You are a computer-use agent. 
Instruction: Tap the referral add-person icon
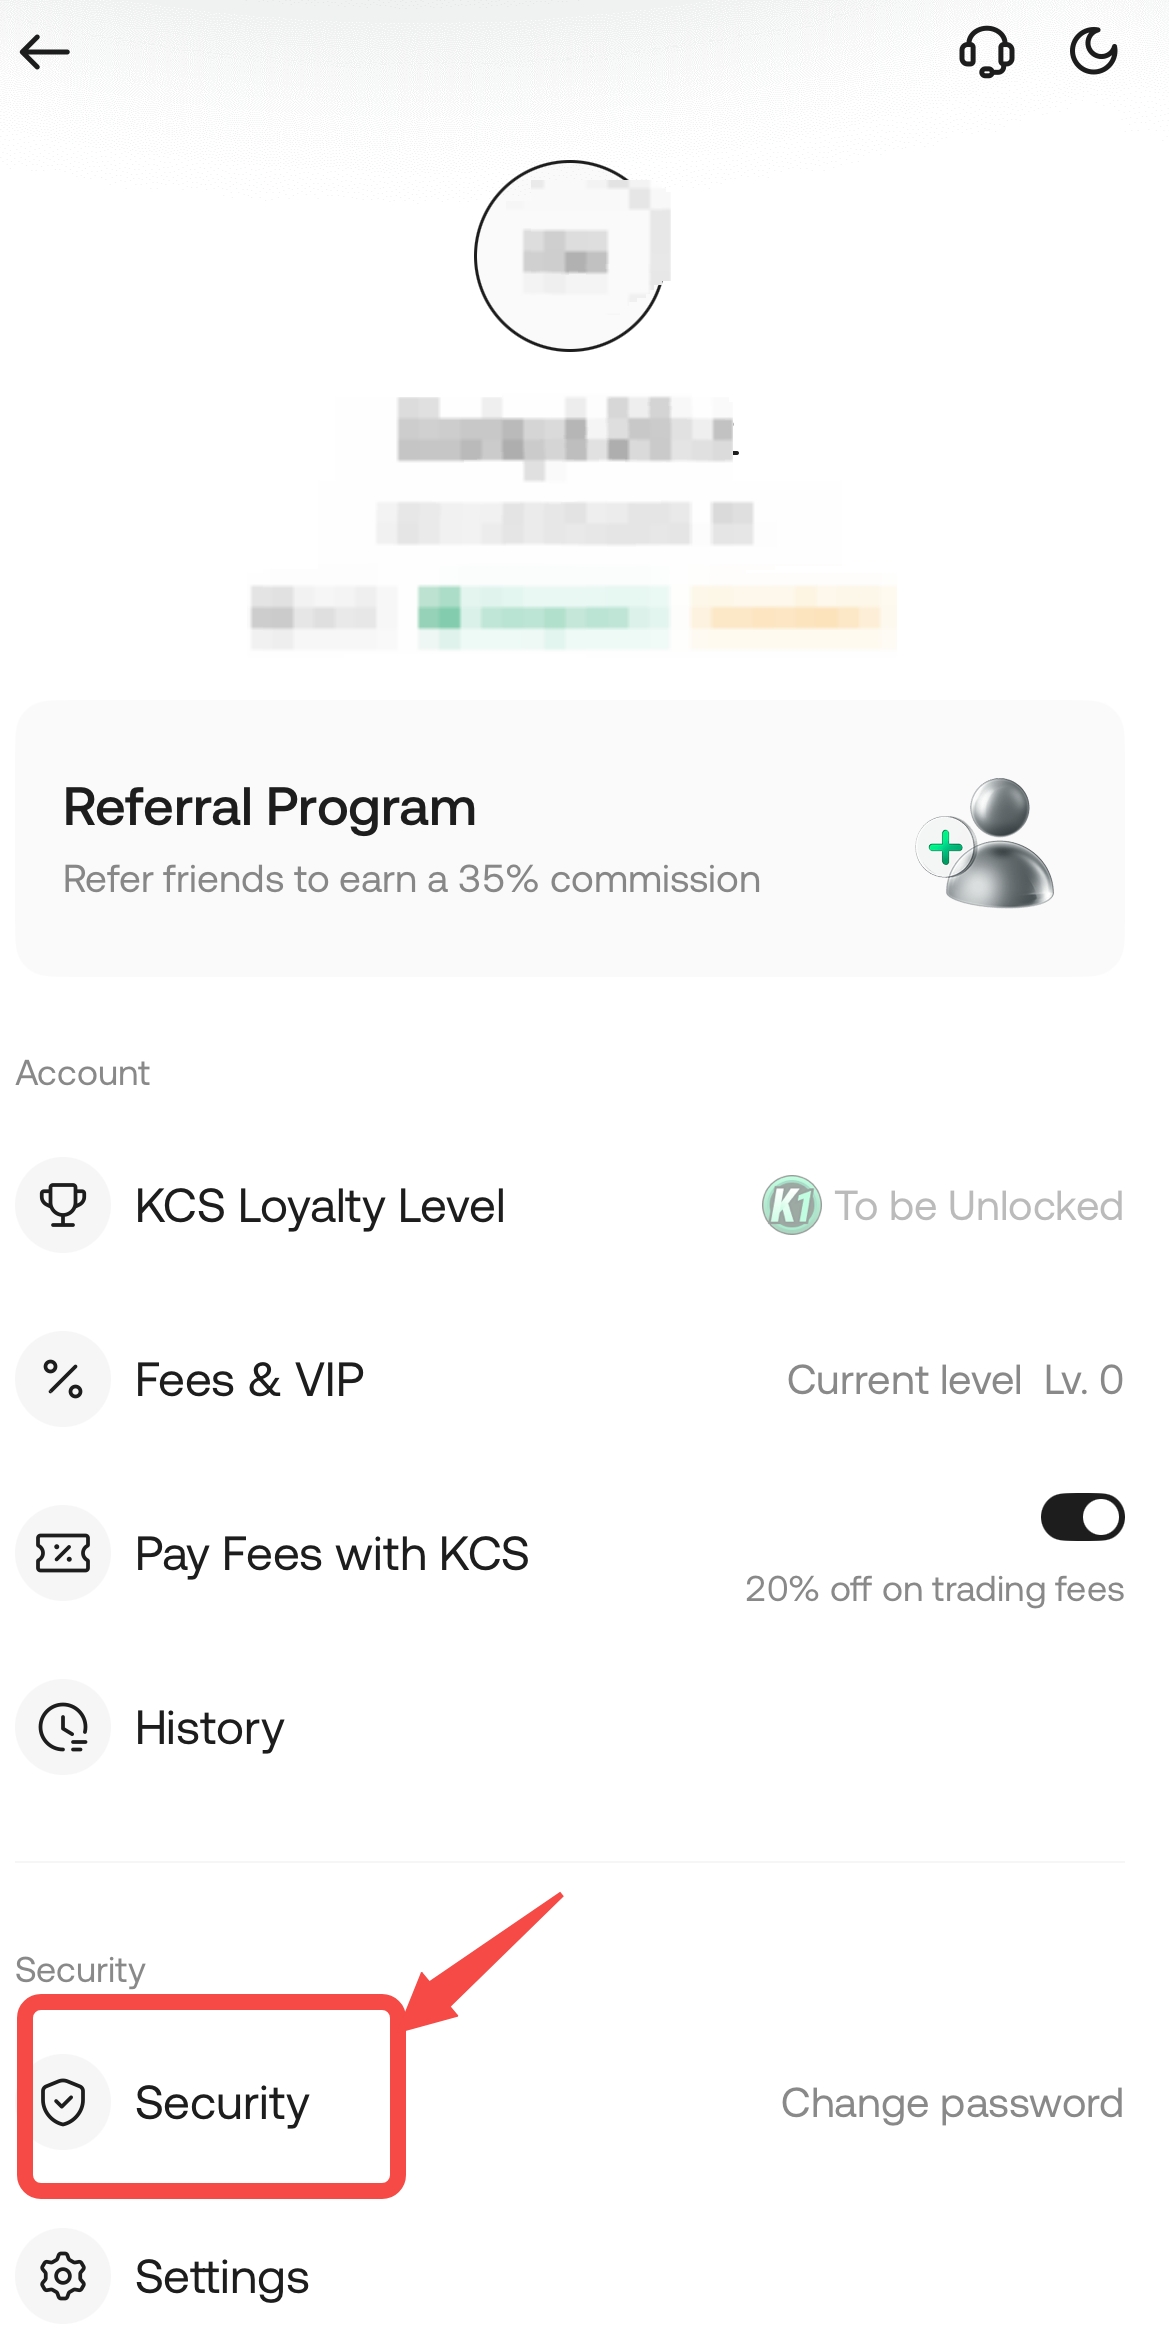click(x=986, y=843)
